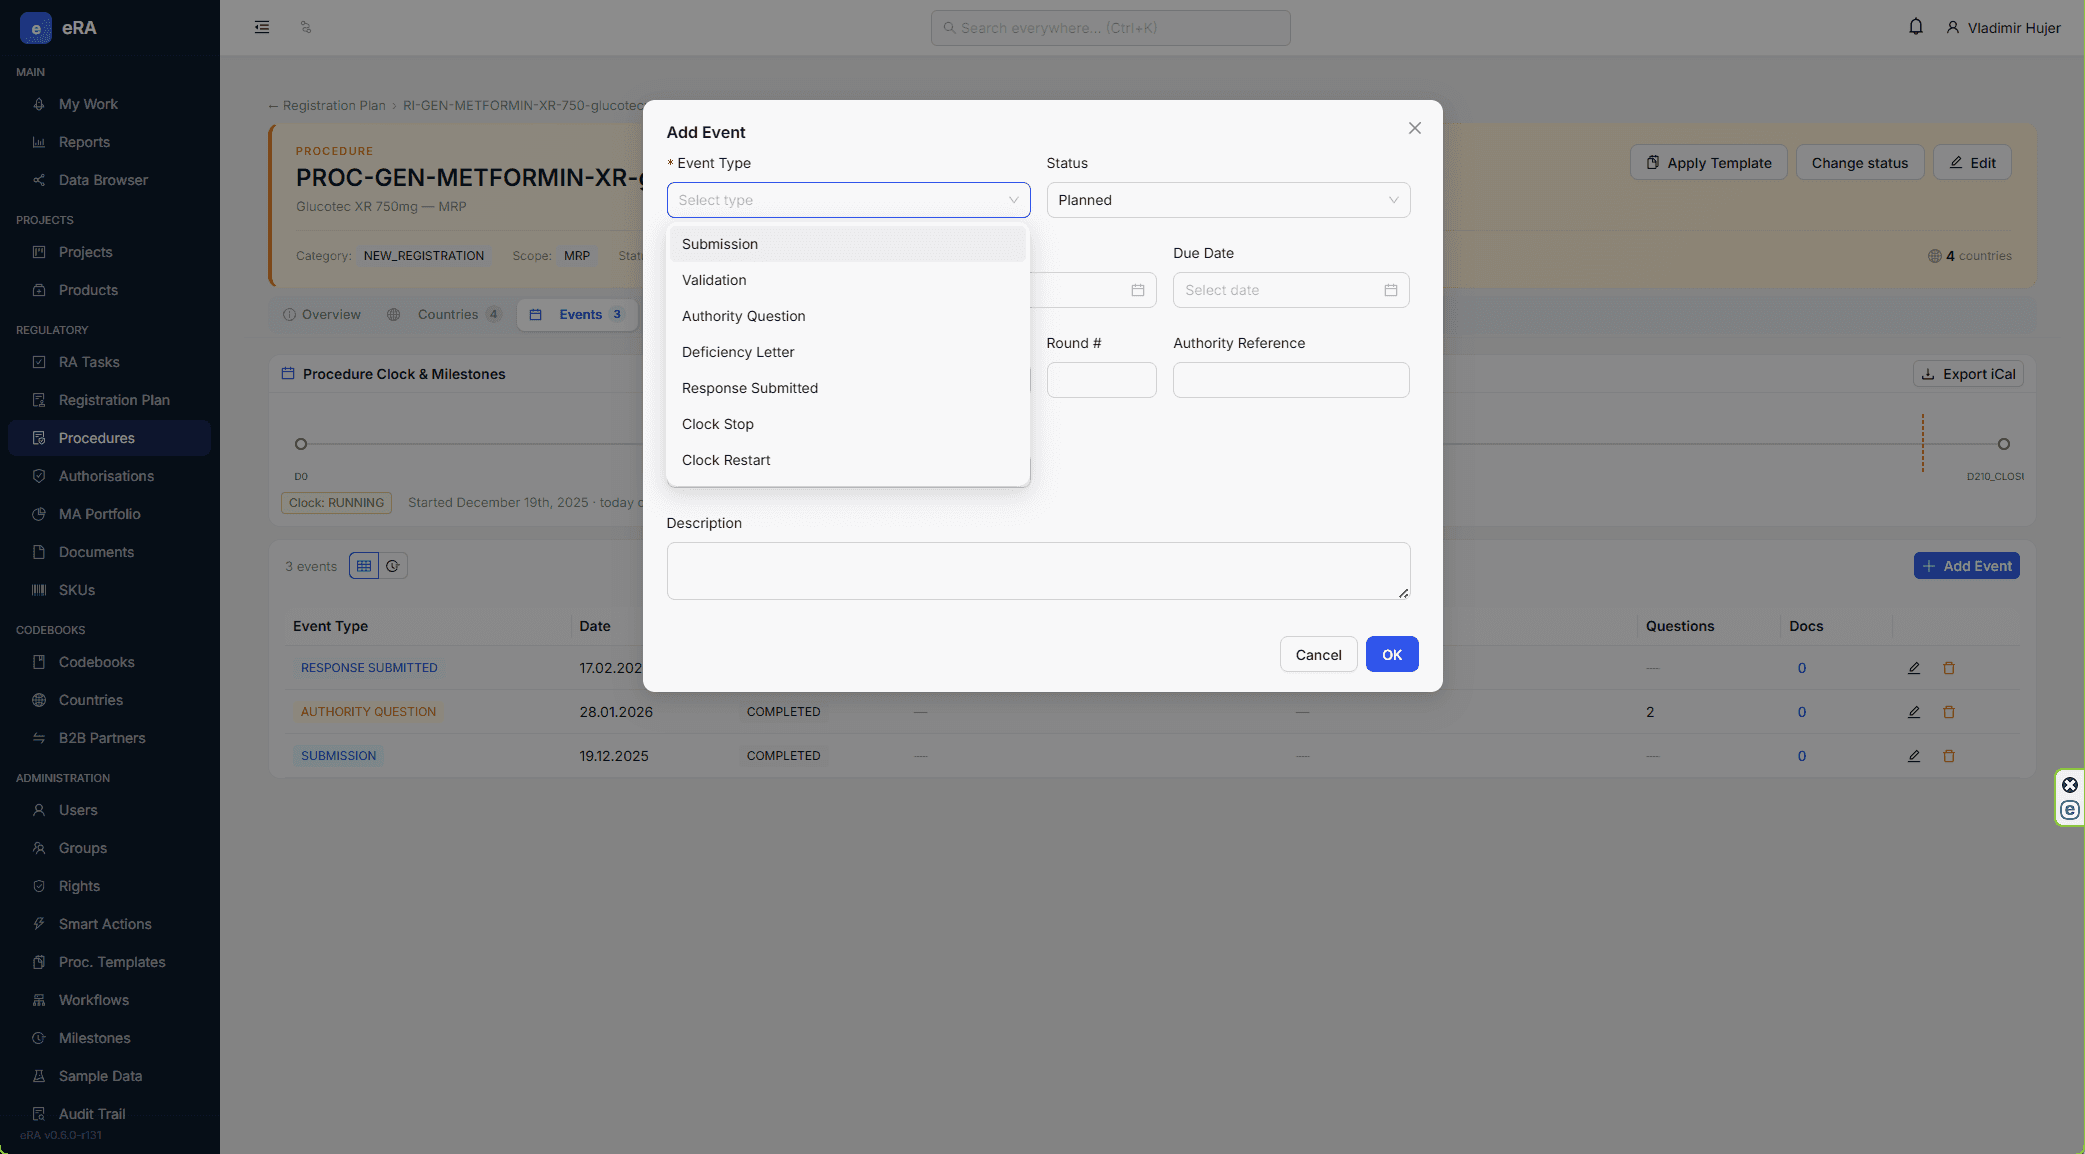Viewport: 2085px width, 1154px height.
Task: Switch to the Countries tab
Action: pyautogui.click(x=444, y=314)
